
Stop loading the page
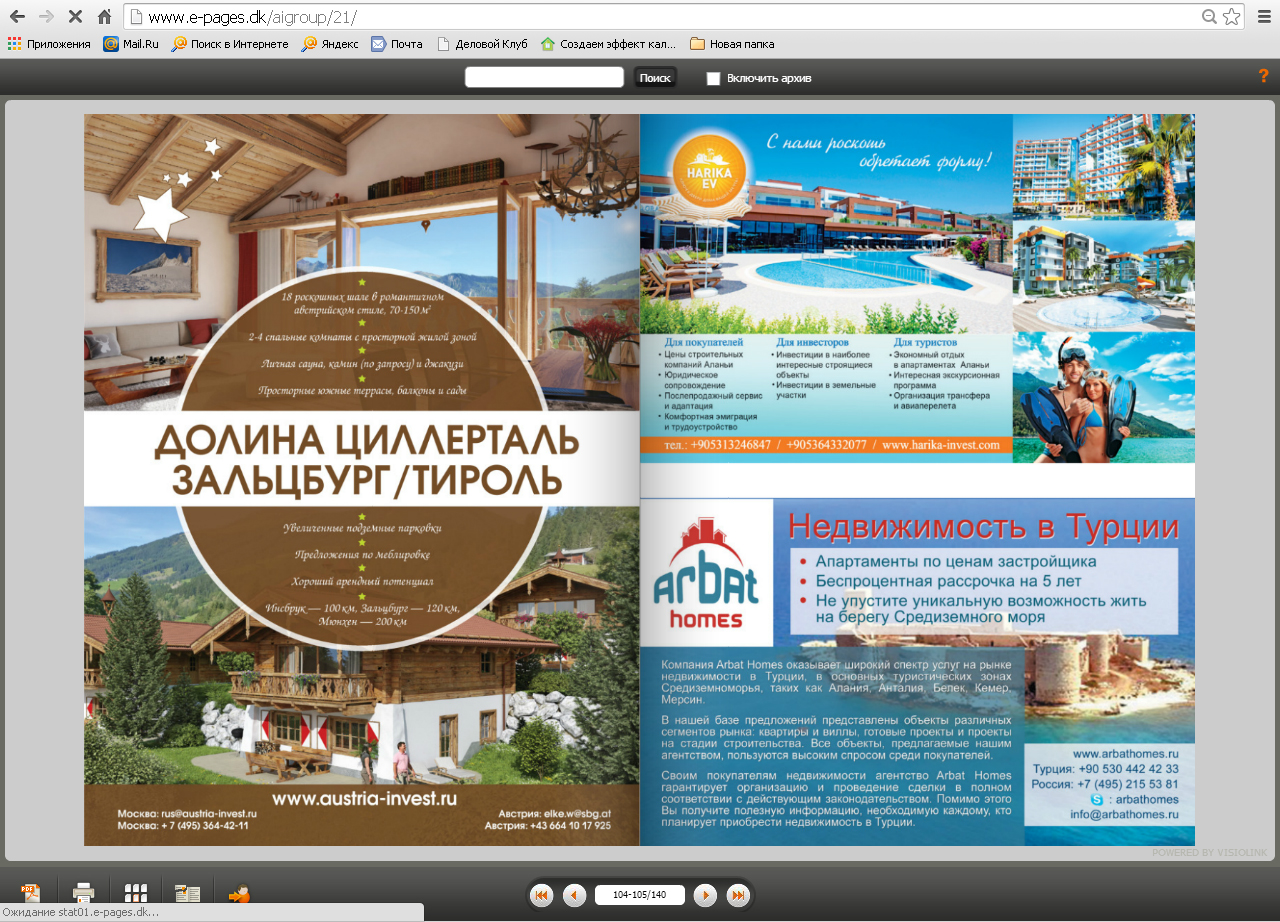coord(75,16)
